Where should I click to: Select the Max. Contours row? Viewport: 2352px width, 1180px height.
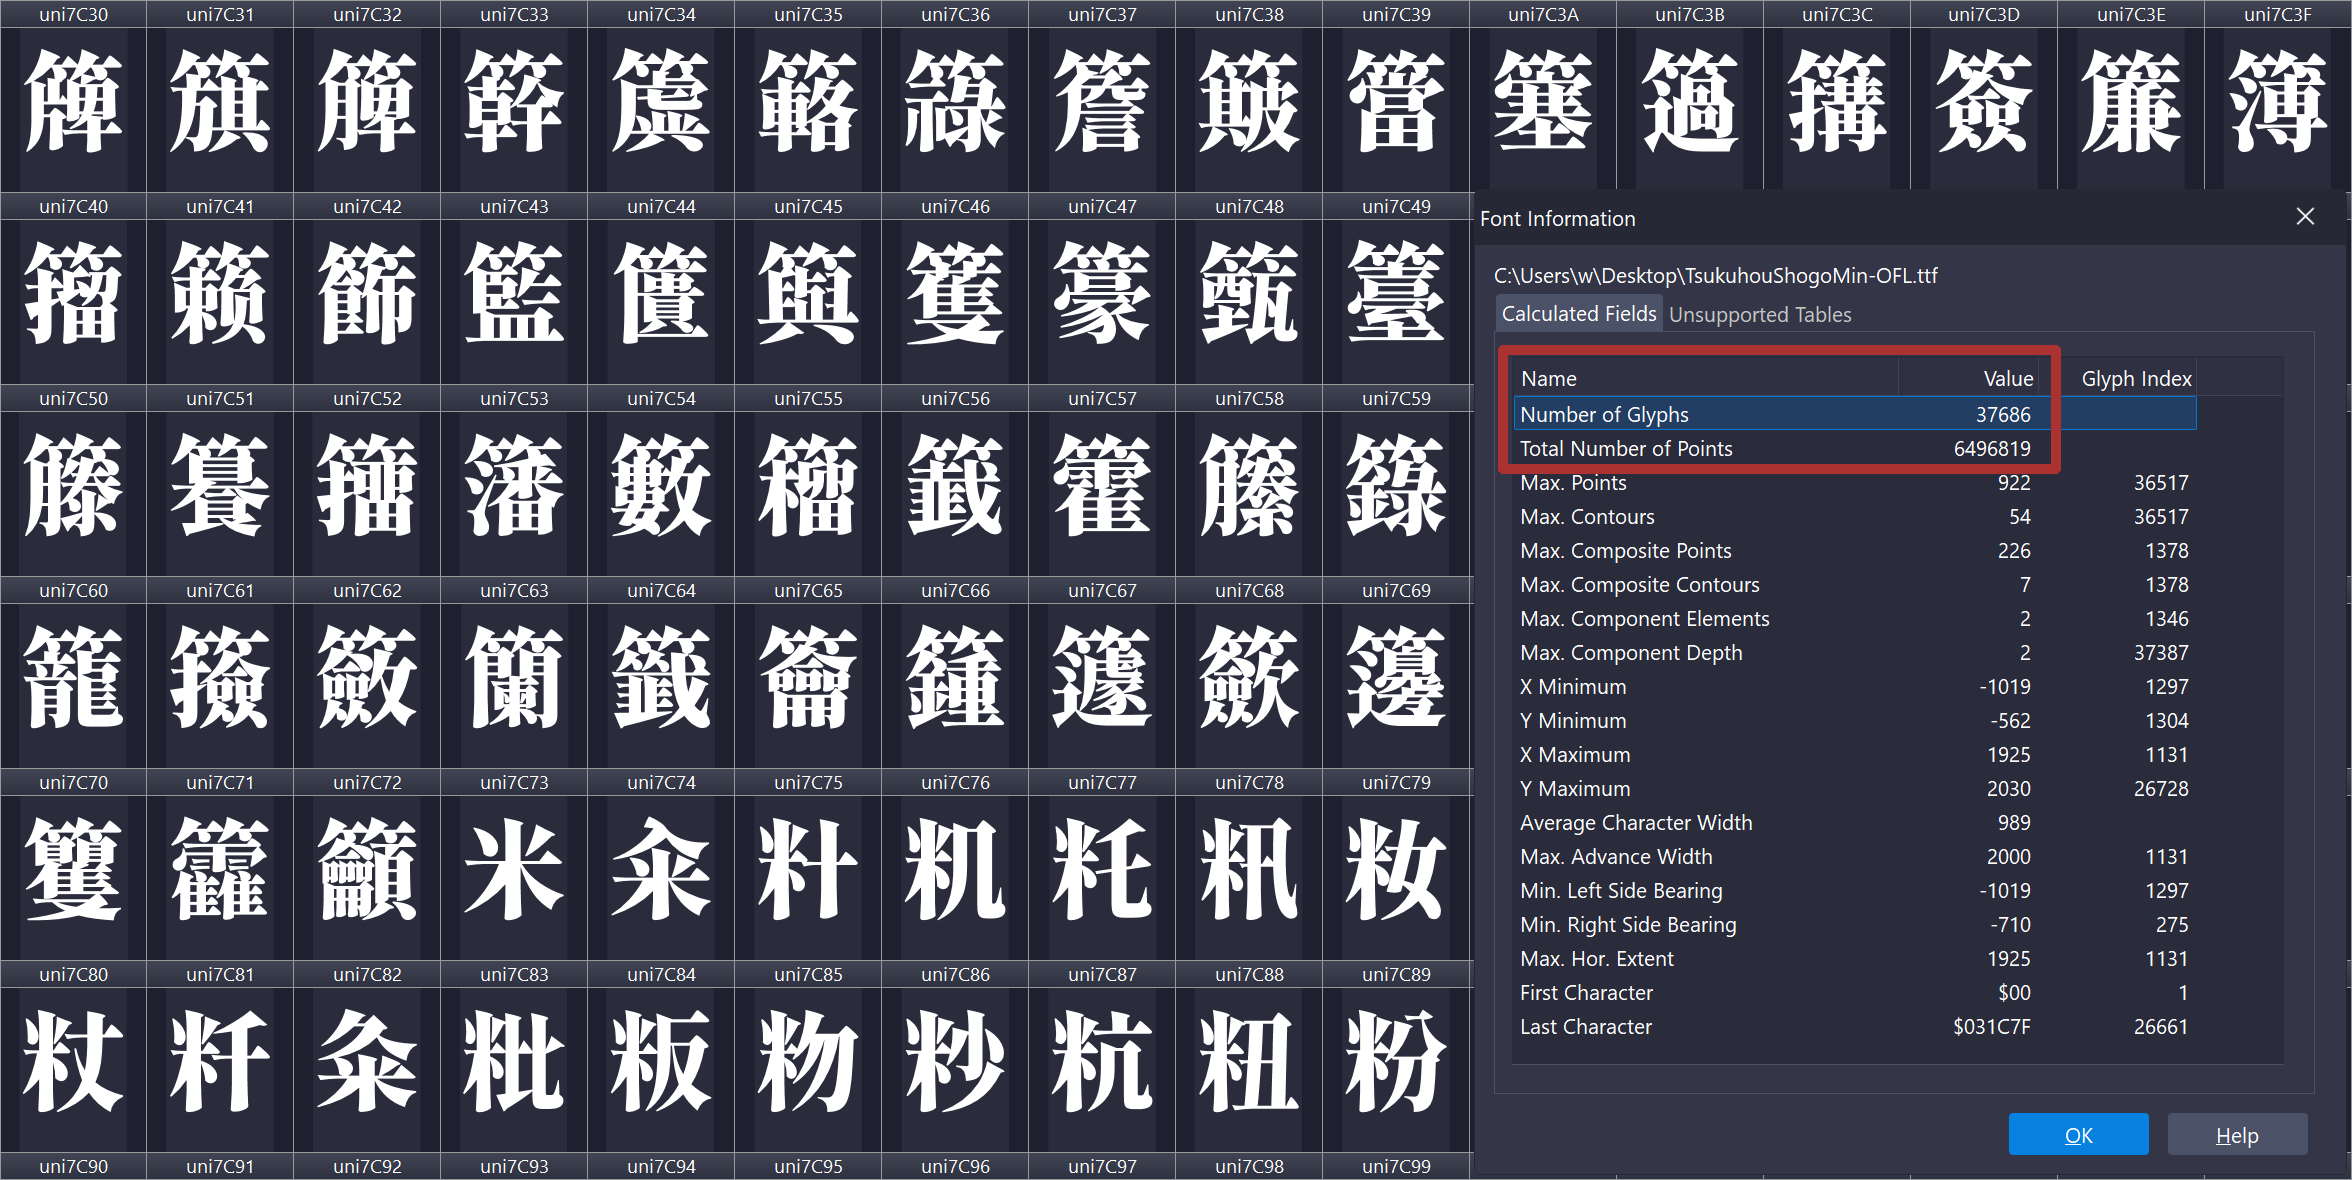click(1855, 516)
